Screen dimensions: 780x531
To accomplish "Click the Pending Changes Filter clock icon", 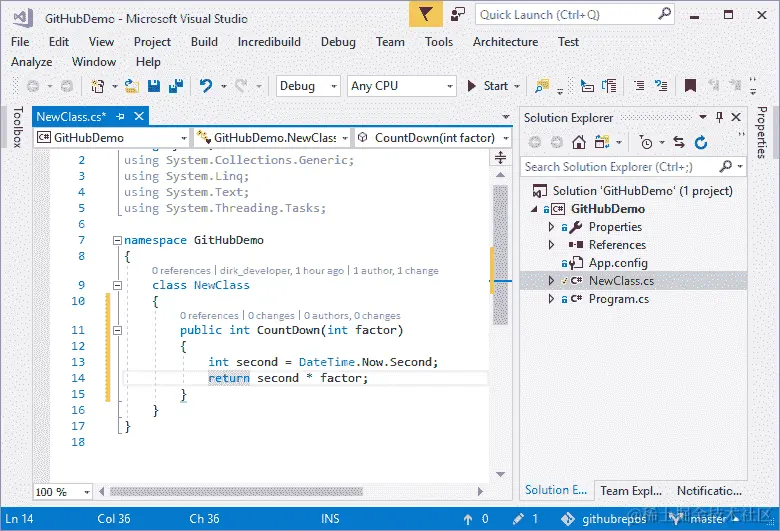I will tap(646, 143).
